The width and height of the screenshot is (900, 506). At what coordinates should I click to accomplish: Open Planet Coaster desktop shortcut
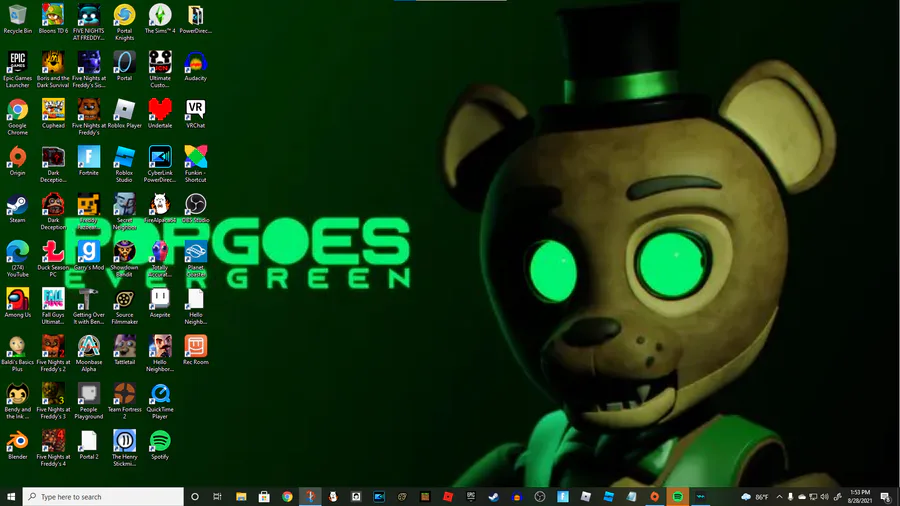[x=196, y=259]
